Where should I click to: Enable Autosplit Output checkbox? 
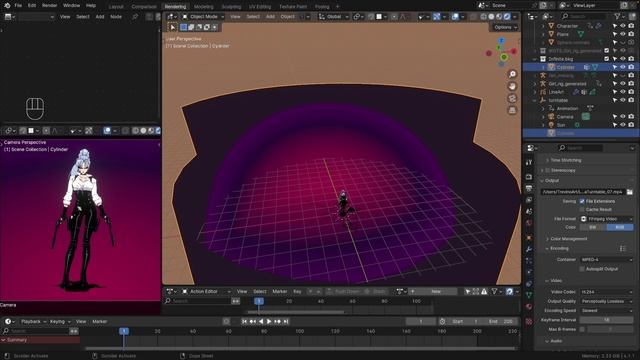pyautogui.click(x=582, y=269)
